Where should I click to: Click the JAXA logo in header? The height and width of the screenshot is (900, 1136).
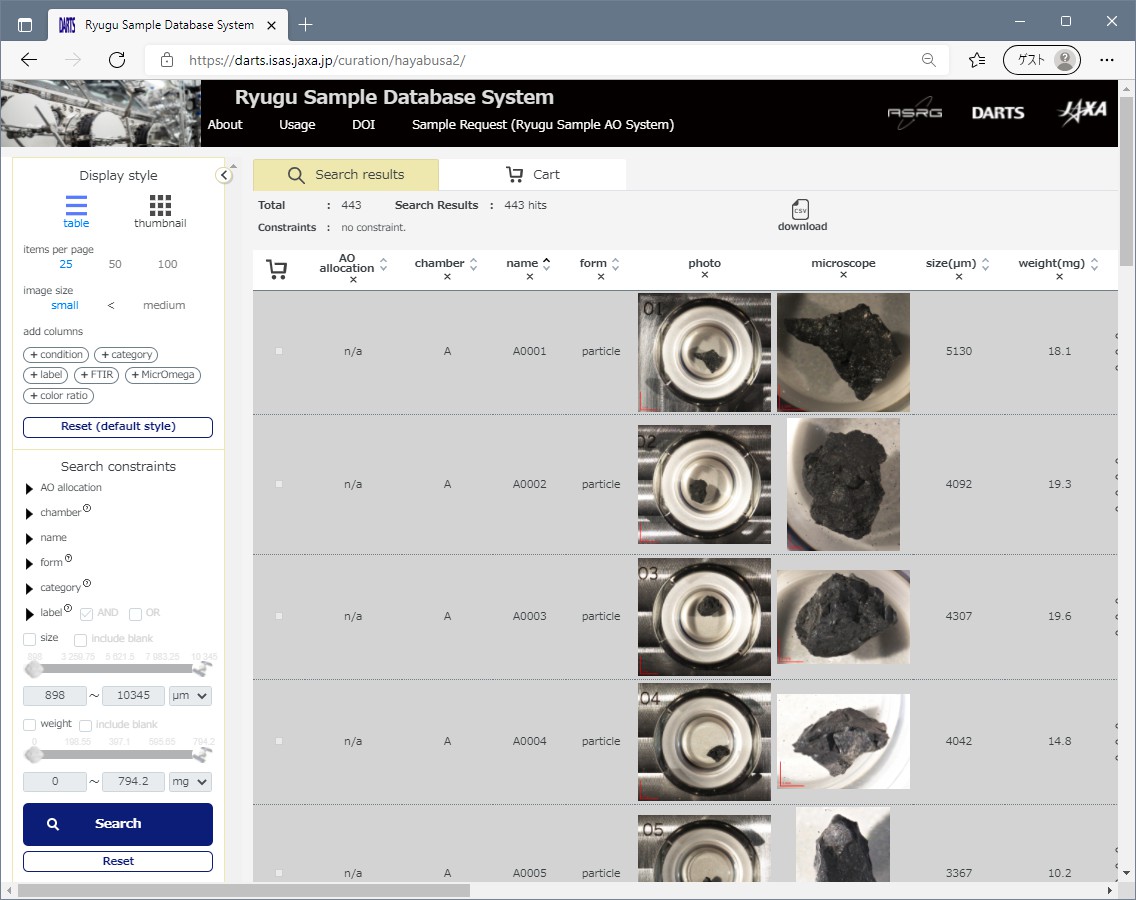[x=1082, y=111]
